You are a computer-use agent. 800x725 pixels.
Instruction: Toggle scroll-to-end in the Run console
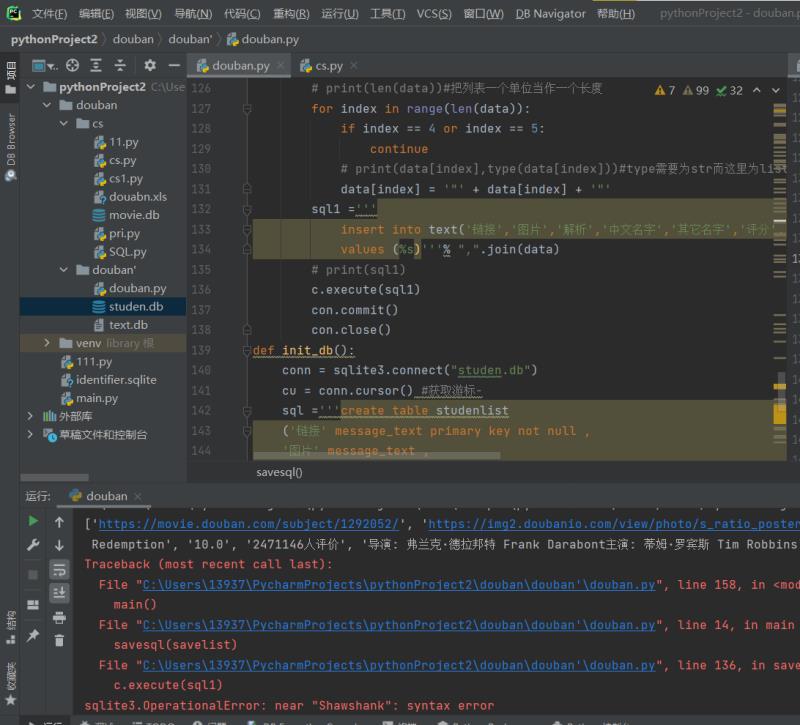[59, 593]
